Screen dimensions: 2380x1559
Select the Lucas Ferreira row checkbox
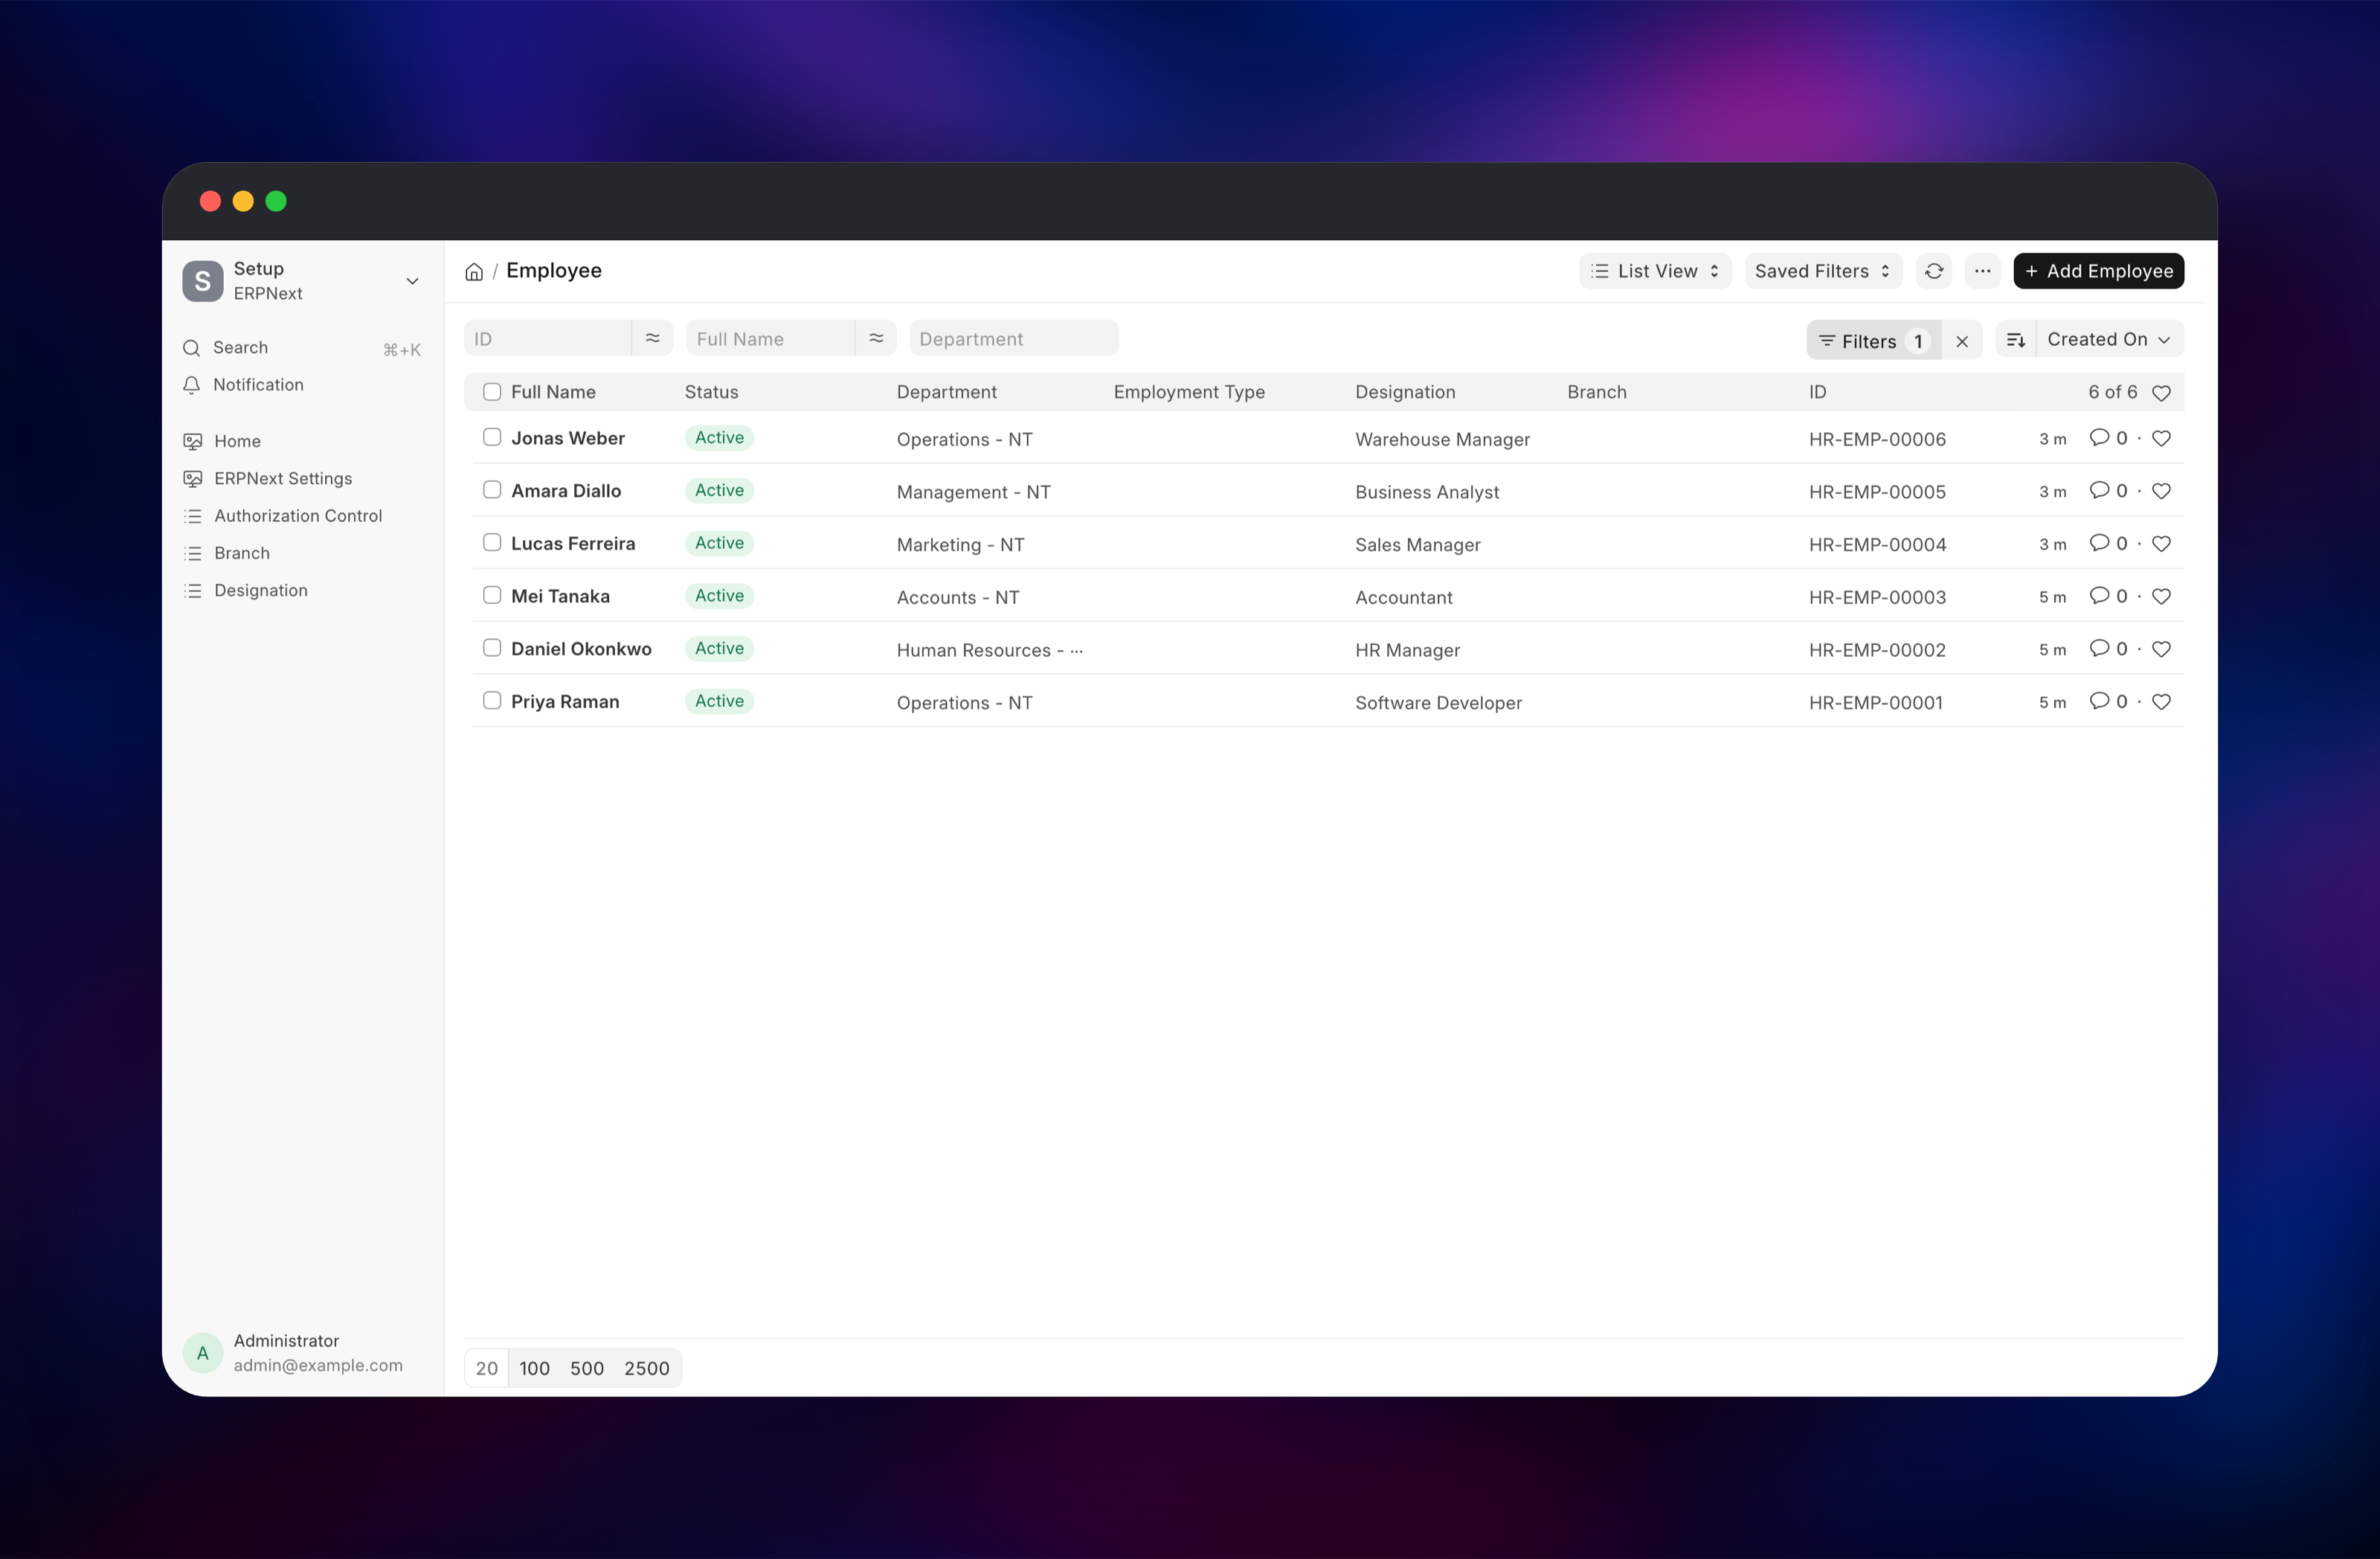492,542
